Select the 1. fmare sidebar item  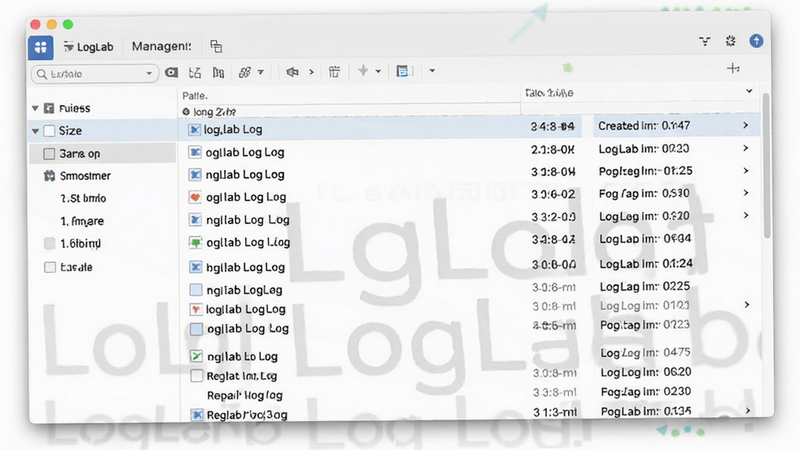(82, 221)
